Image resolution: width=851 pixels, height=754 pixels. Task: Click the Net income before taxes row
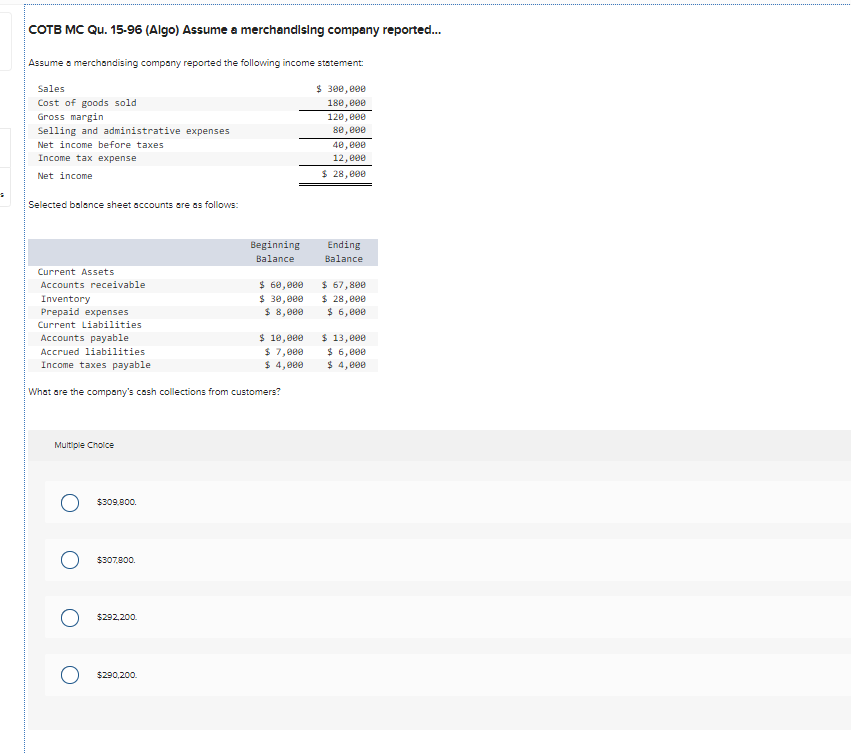[x=202, y=145]
